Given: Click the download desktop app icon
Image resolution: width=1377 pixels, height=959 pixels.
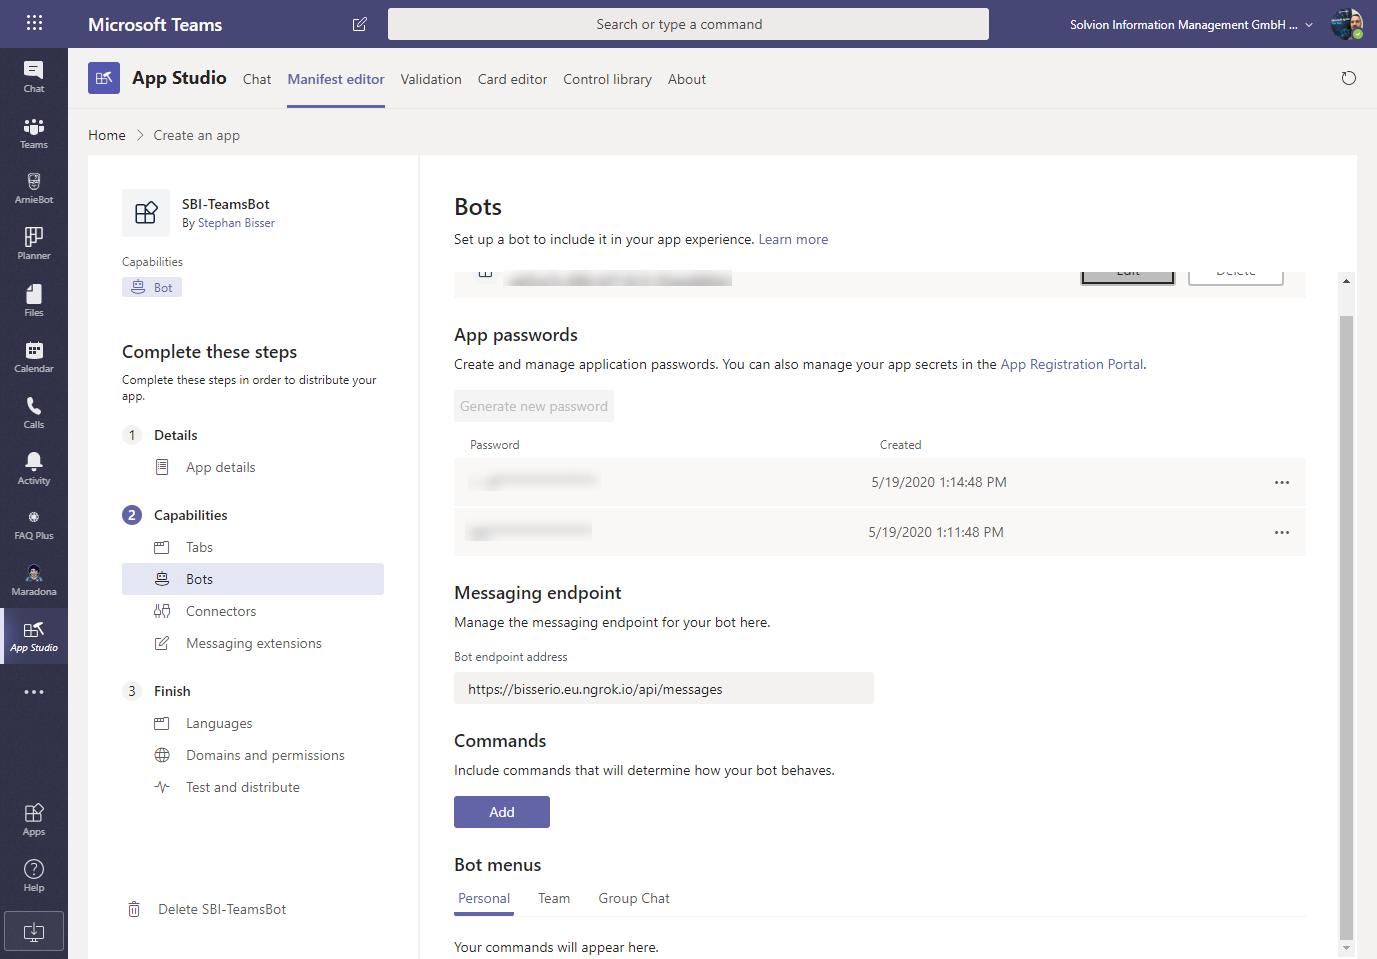Looking at the screenshot, I should (x=34, y=931).
